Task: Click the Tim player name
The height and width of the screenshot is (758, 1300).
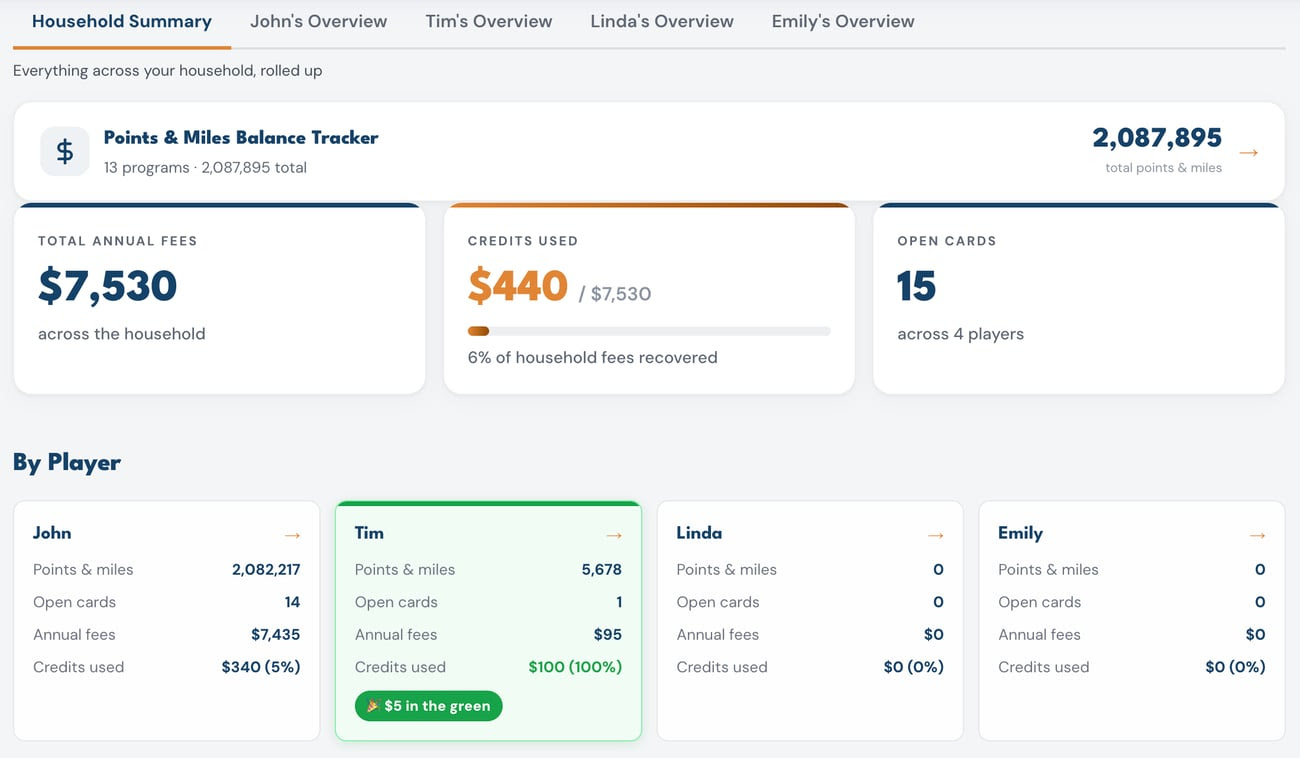Action: click(369, 533)
